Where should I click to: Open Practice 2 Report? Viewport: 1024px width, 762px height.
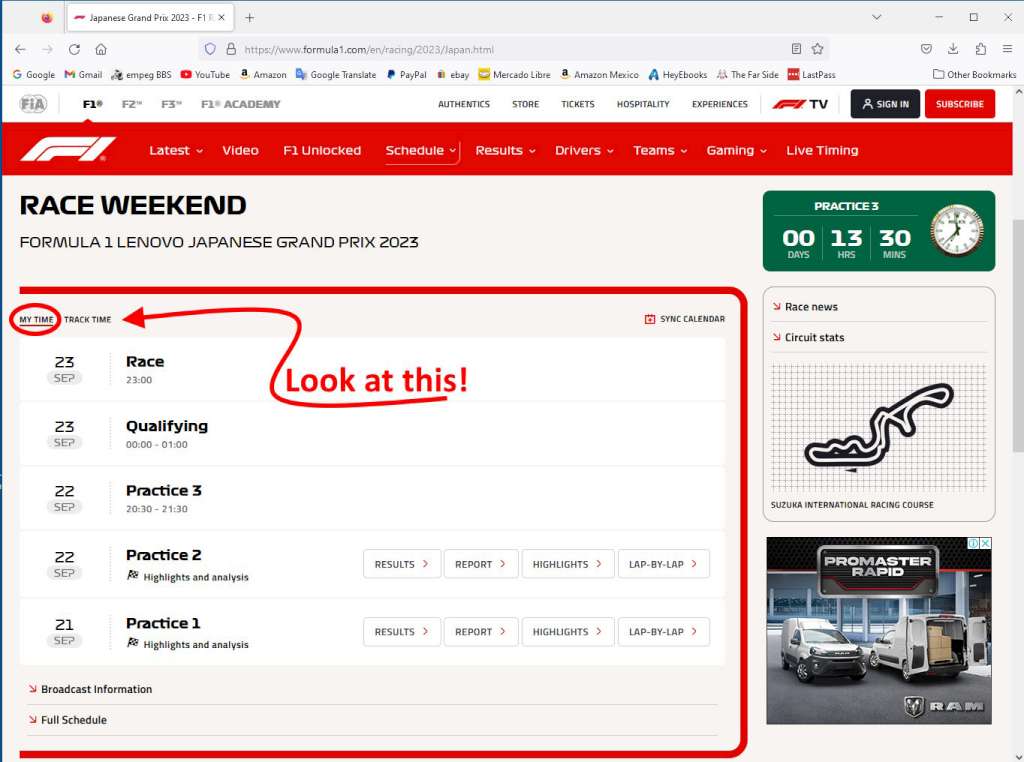pyautogui.click(x=481, y=564)
